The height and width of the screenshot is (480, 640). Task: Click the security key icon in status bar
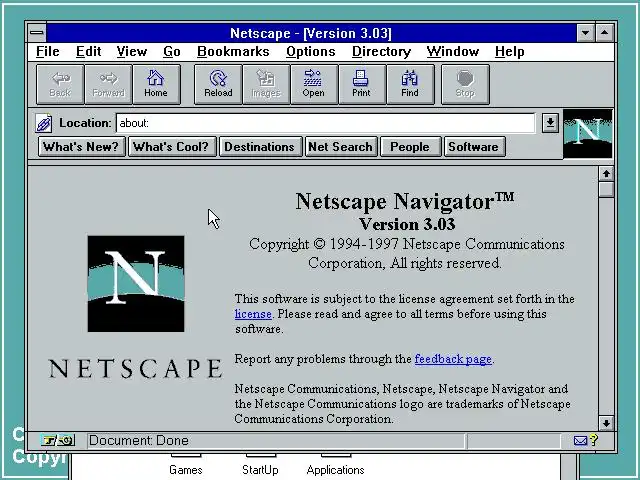(58, 440)
